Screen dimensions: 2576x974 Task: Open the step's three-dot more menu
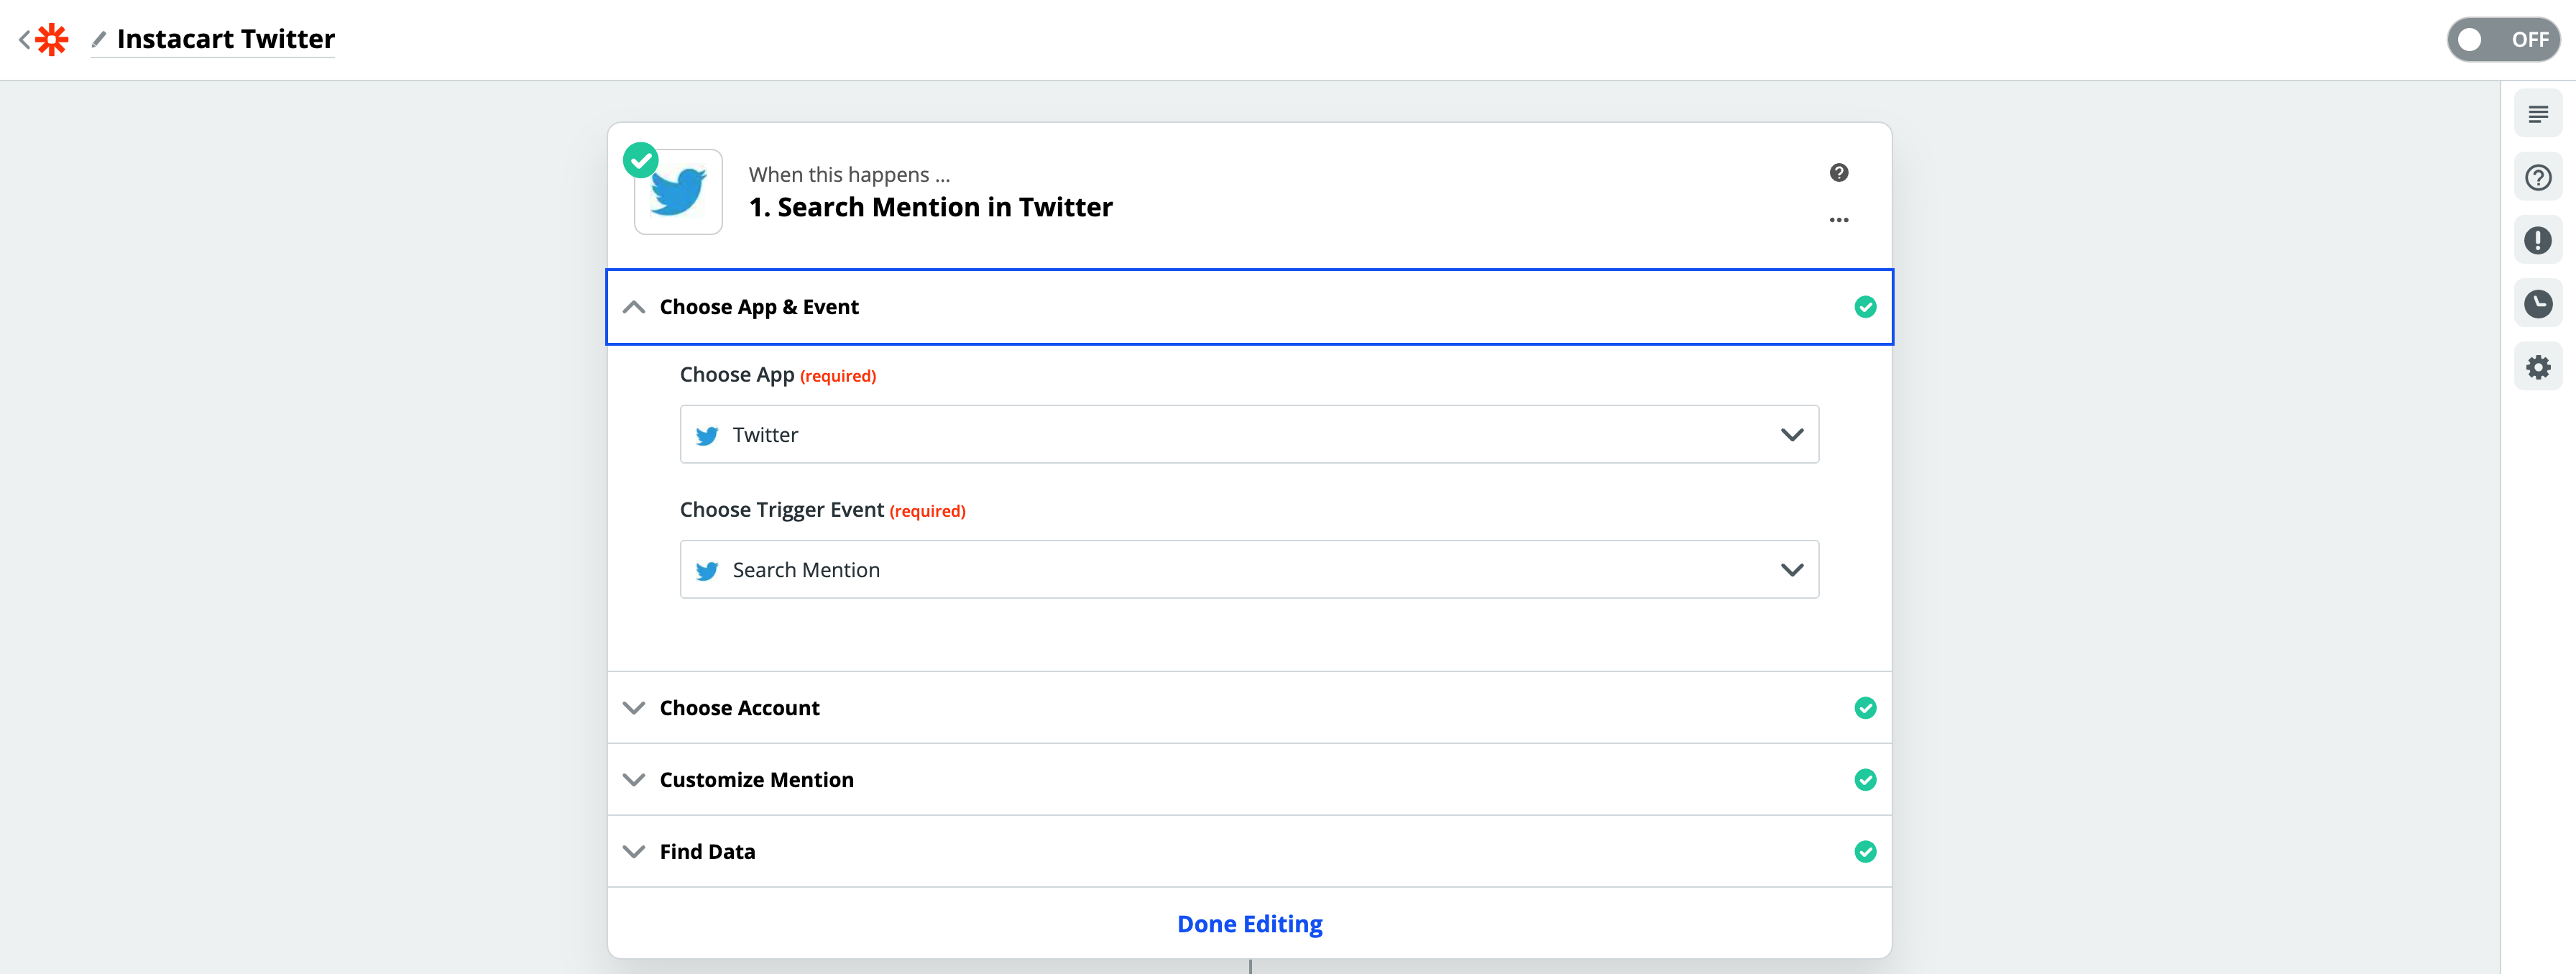[x=1838, y=220]
